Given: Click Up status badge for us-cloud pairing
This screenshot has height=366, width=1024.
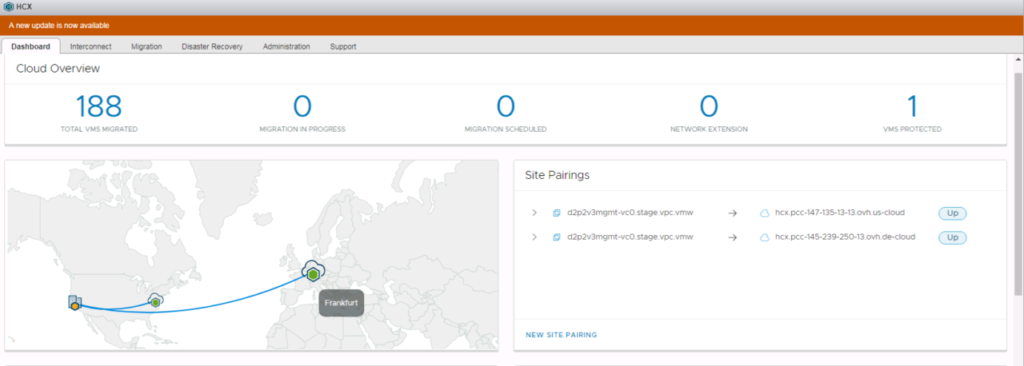Looking at the screenshot, I should [x=952, y=213].
